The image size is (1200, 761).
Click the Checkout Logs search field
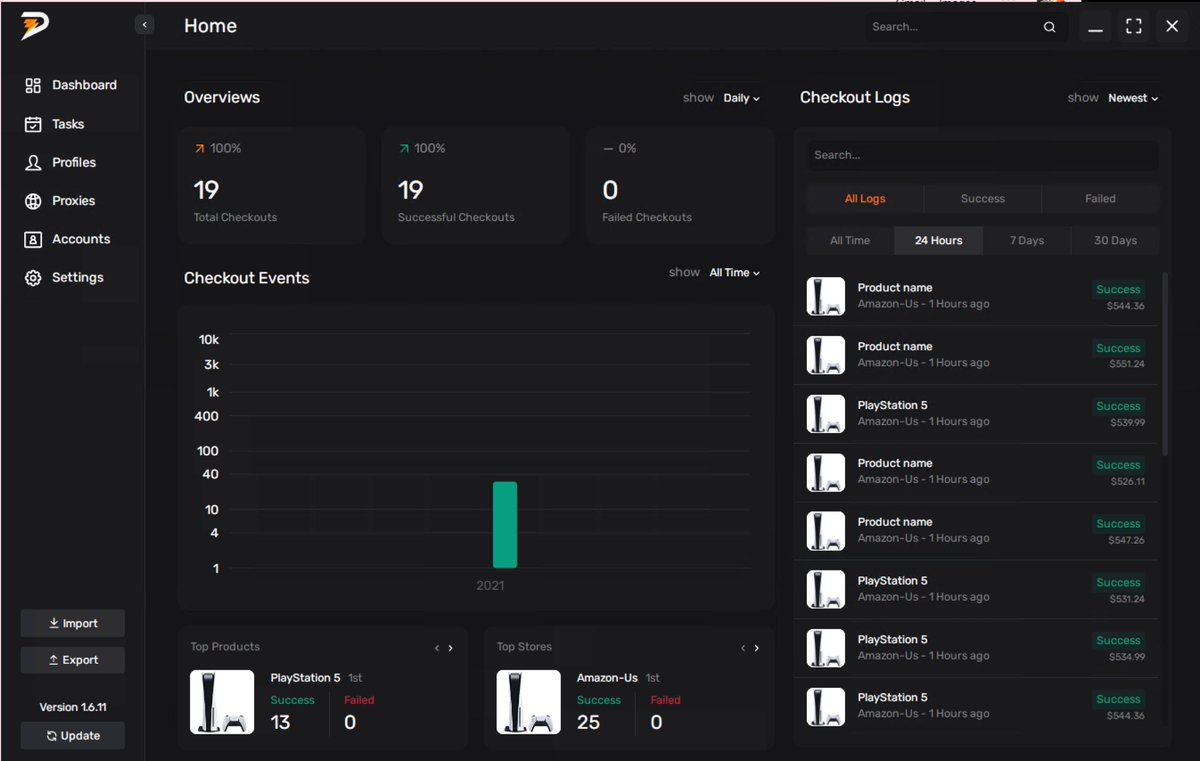click(983, 155)
